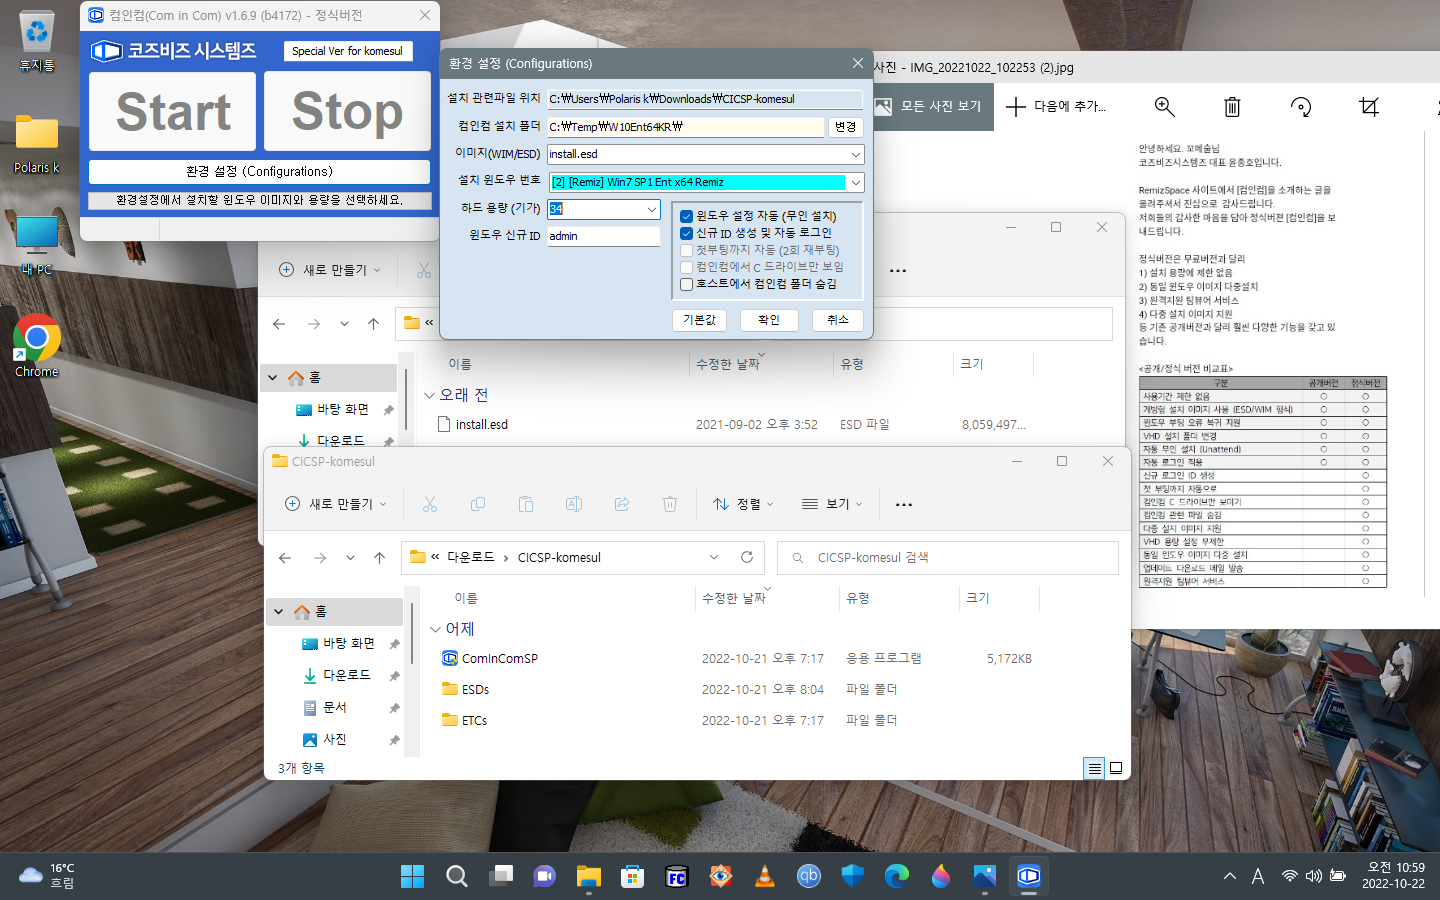Switch to details view icon in the status bar

pos(1094,768)
